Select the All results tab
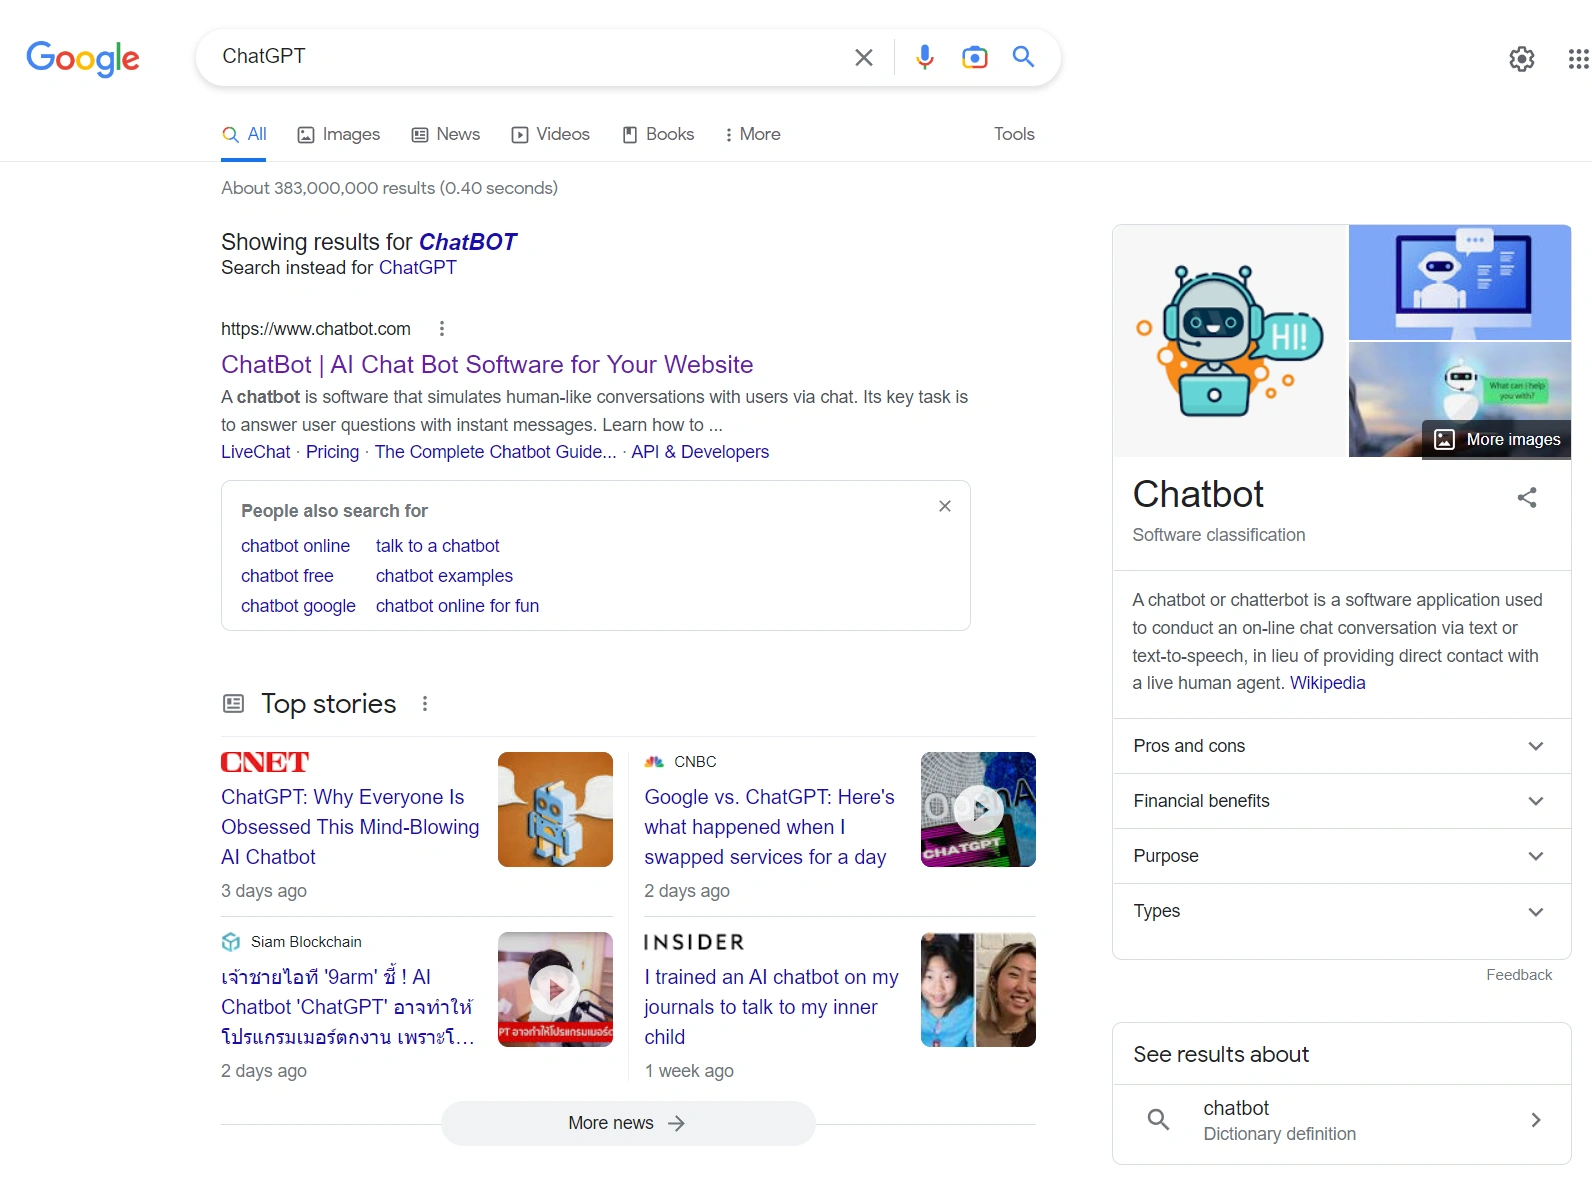This screenshot has width=1592, height=1190. [244, 134]
